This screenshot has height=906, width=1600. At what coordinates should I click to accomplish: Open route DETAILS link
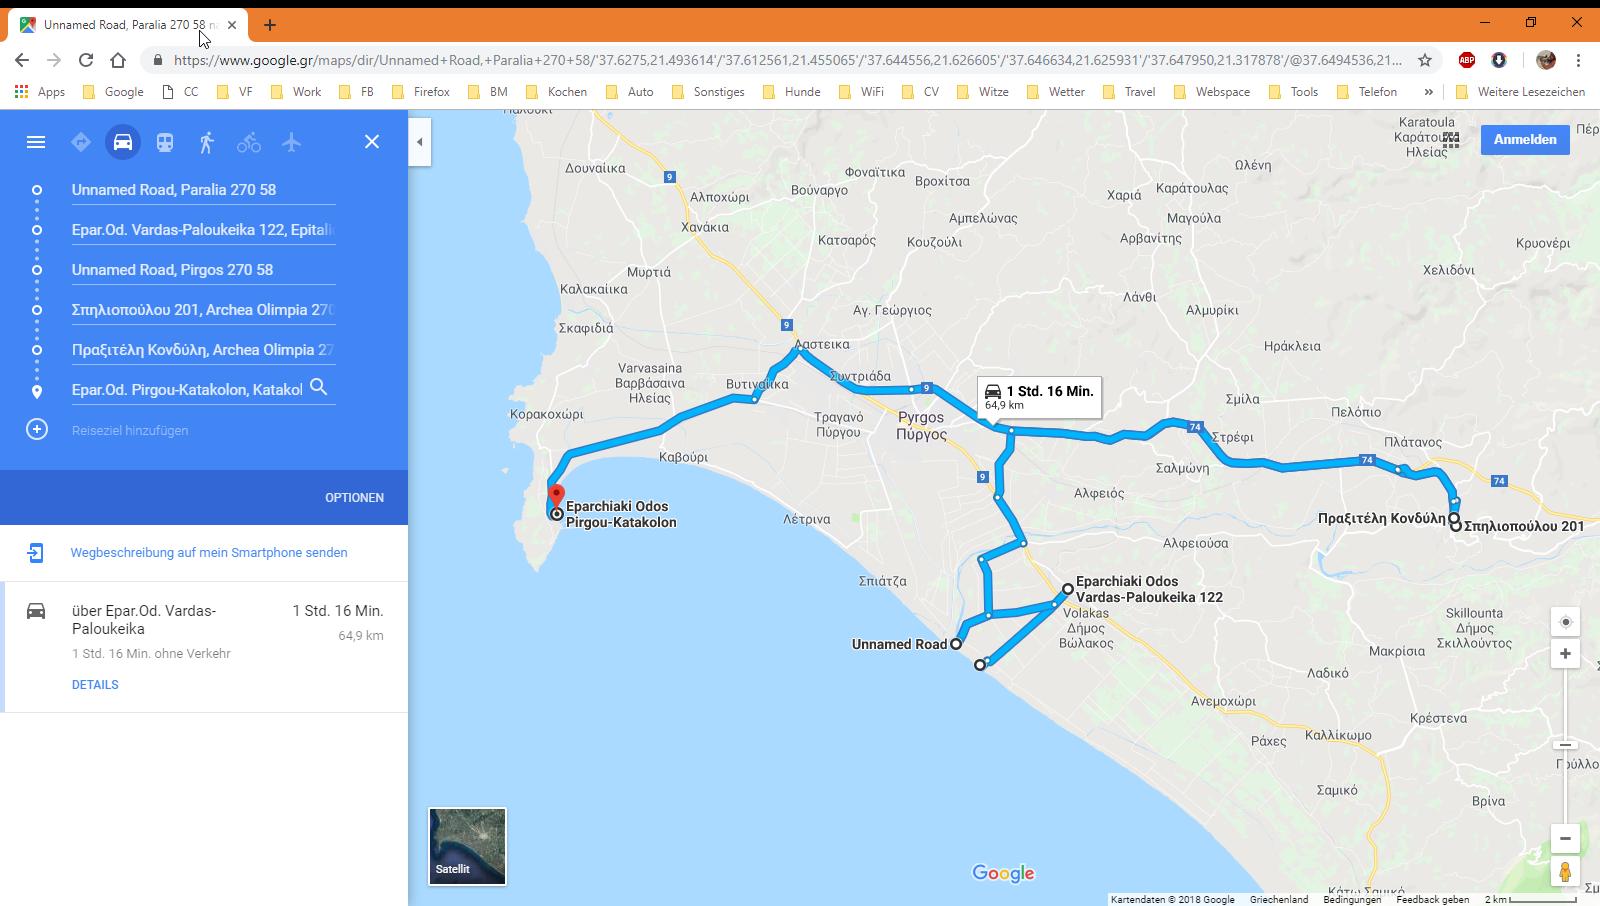[x=95, y=685]
